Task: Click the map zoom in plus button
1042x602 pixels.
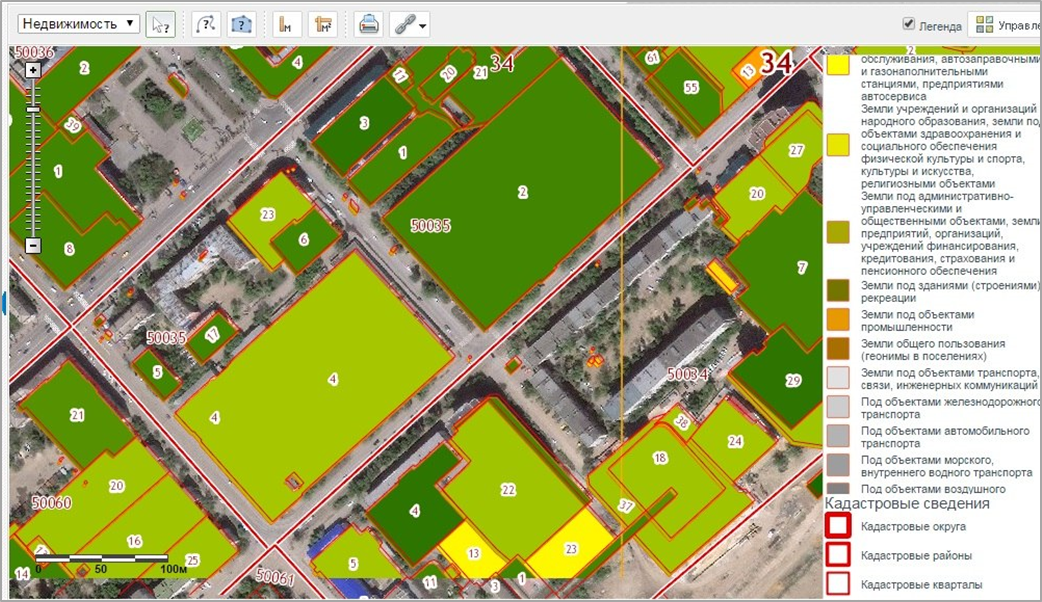Action: click(33, 70)
